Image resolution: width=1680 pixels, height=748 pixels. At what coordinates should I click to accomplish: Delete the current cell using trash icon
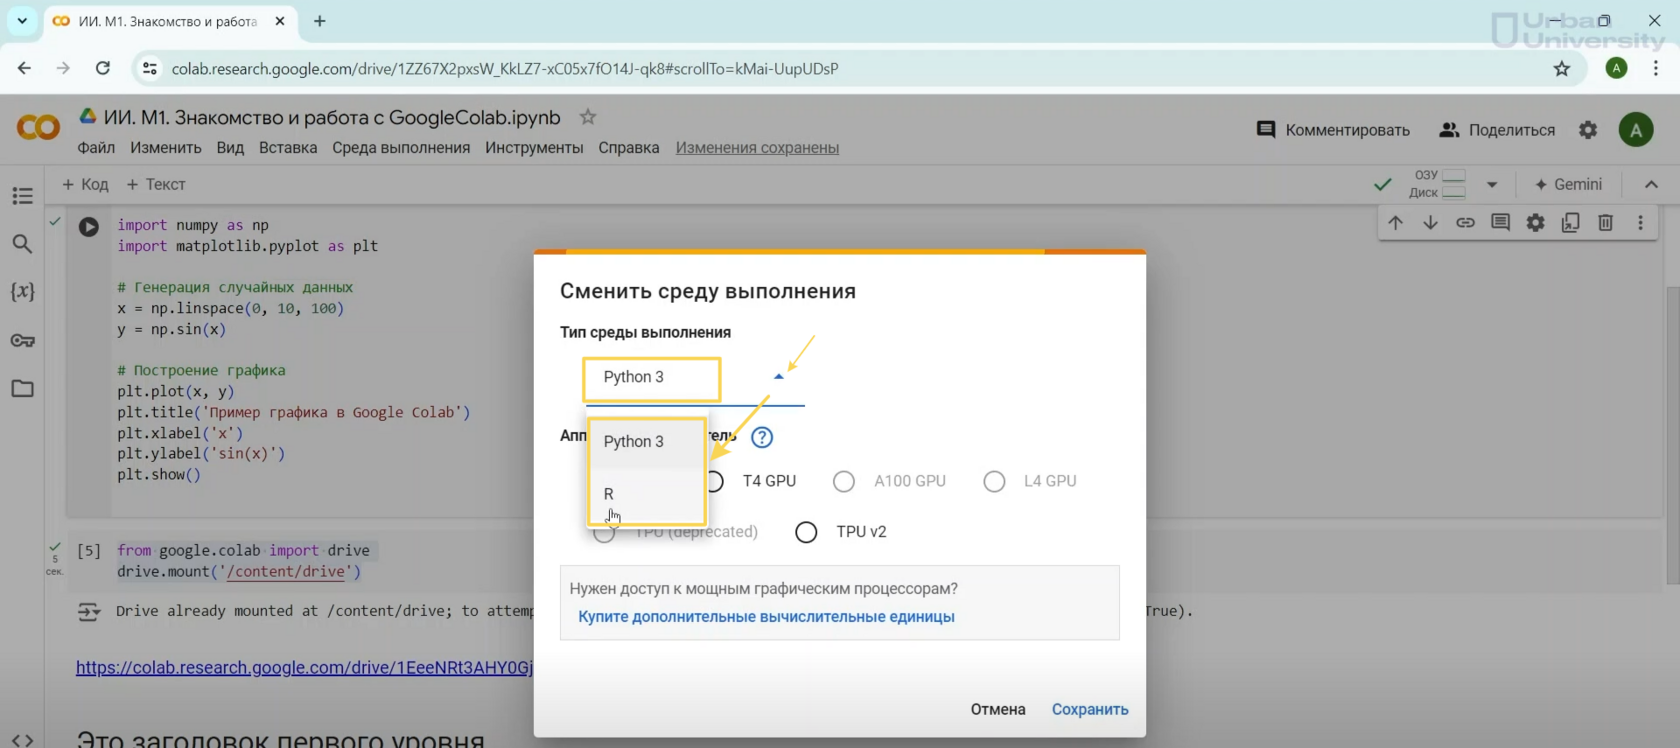(1605, 223)
